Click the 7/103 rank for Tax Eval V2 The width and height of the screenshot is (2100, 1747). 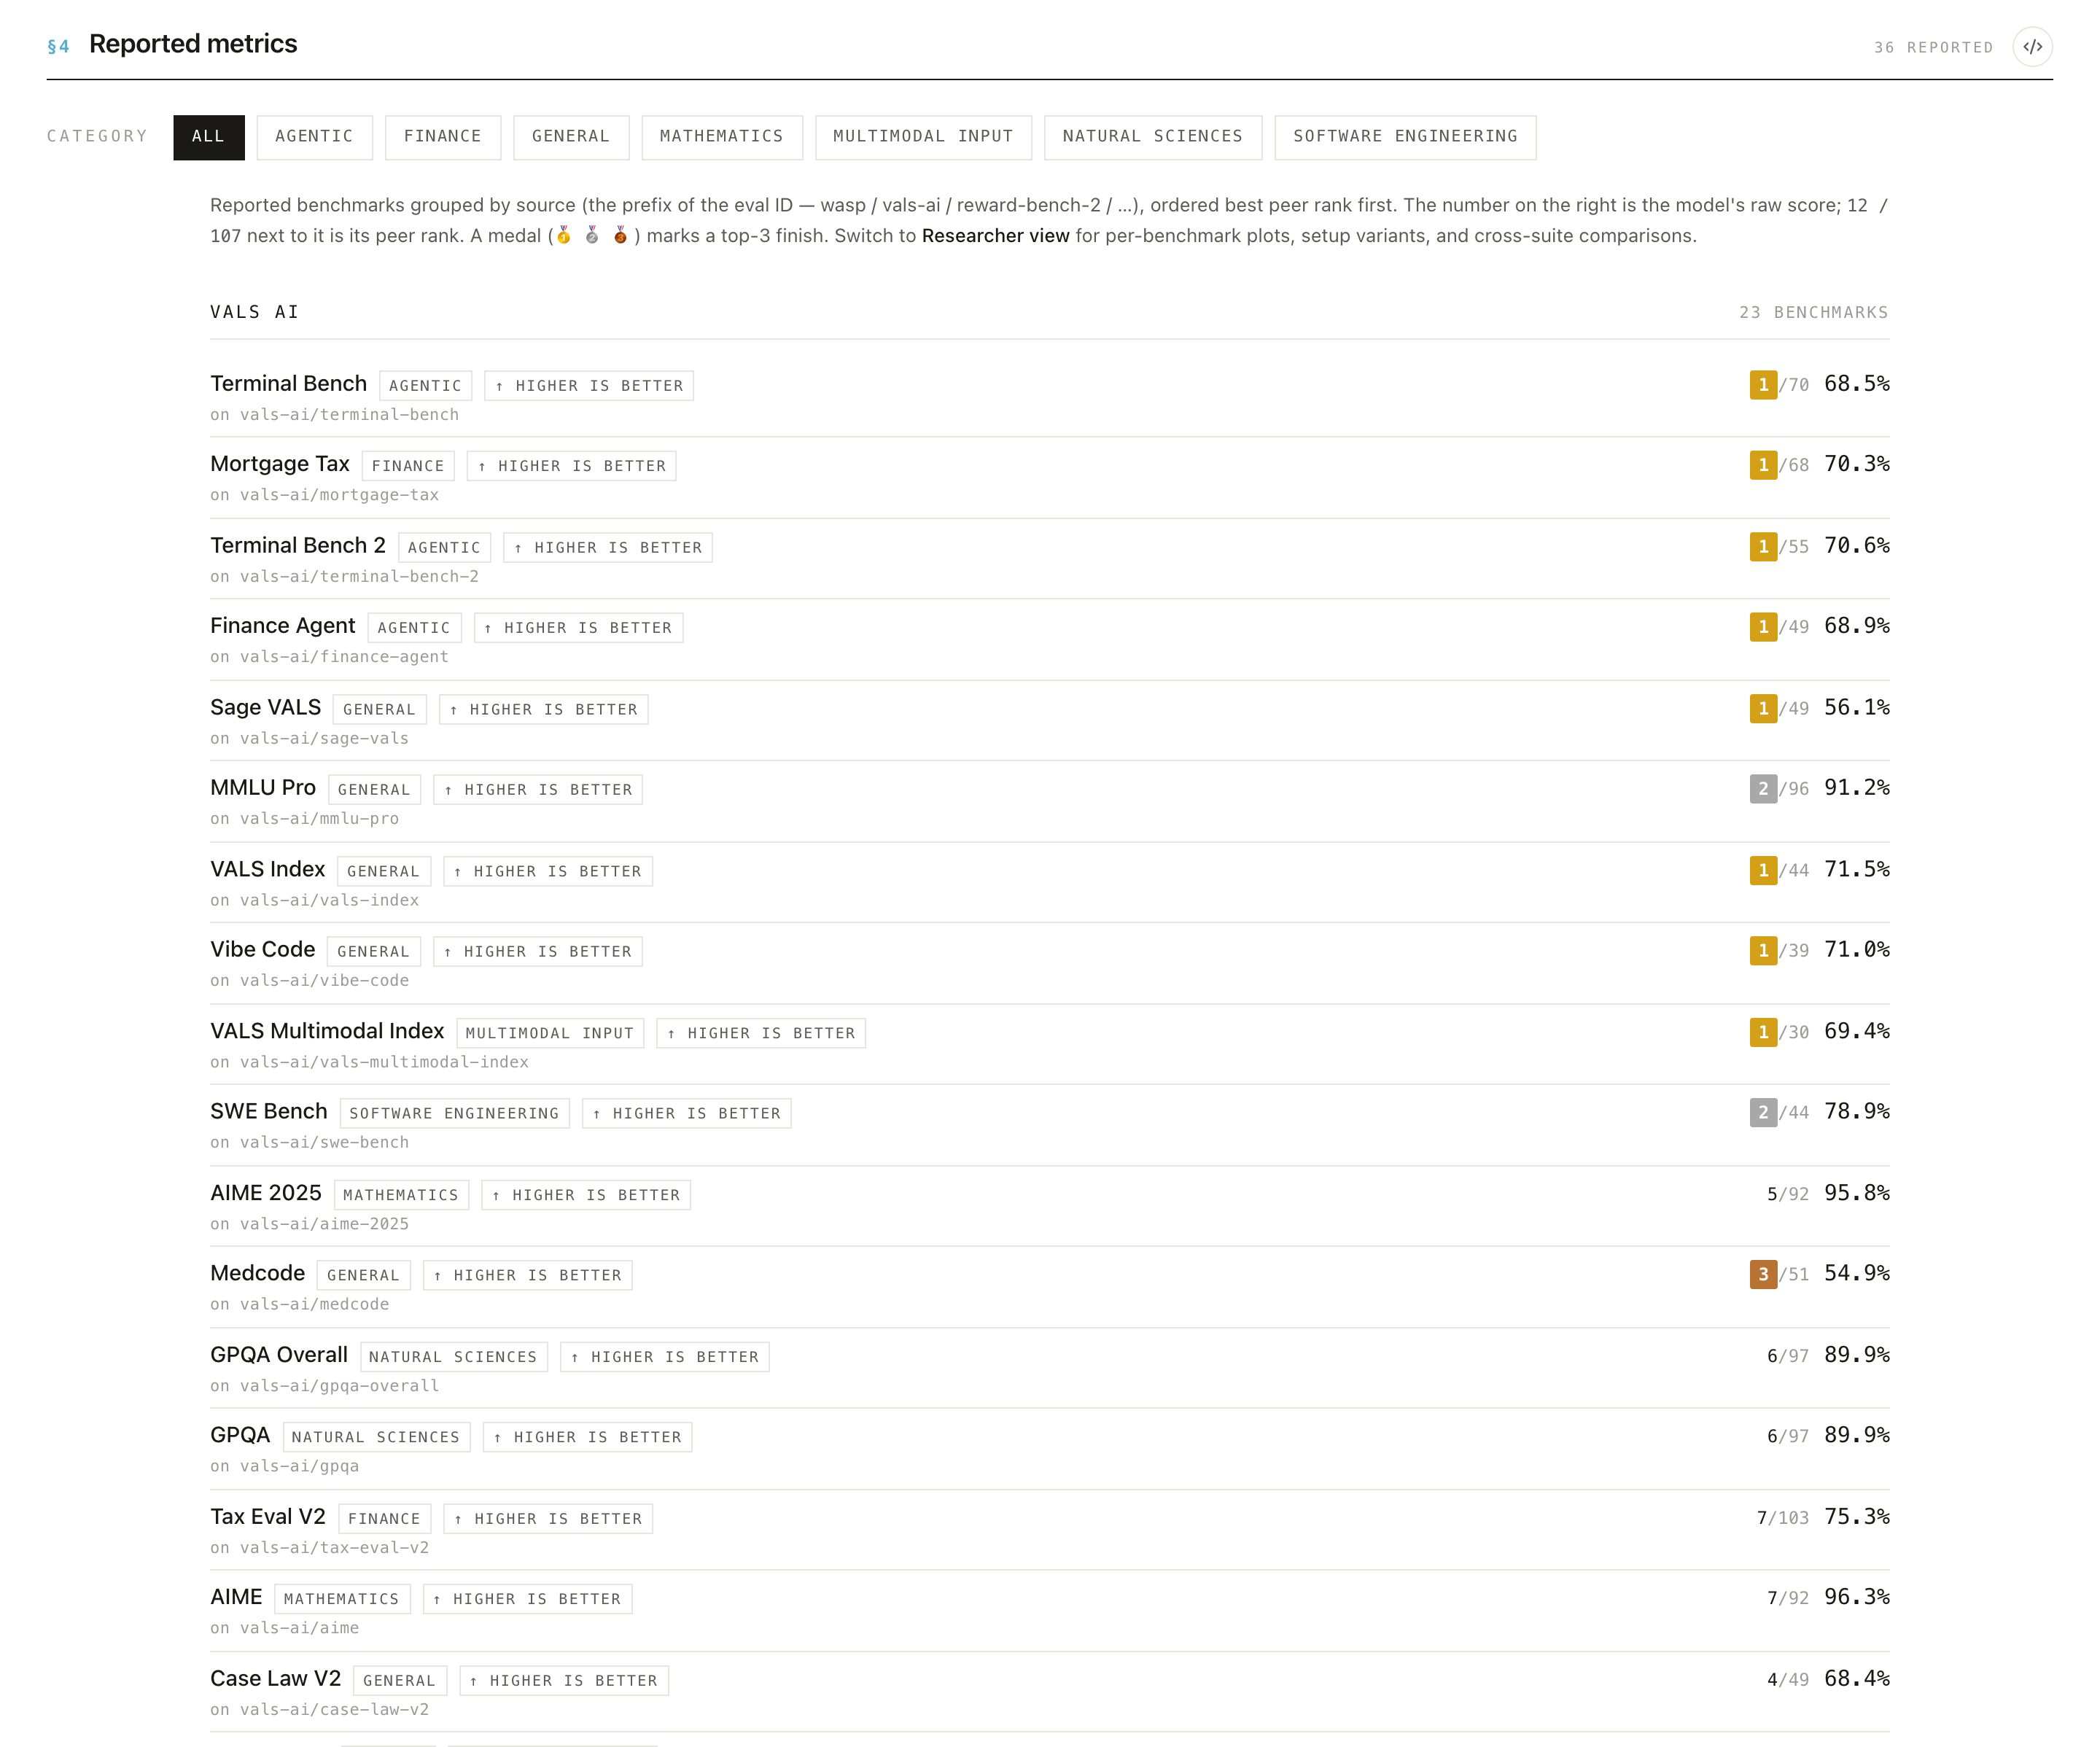pos(1783,1518)
